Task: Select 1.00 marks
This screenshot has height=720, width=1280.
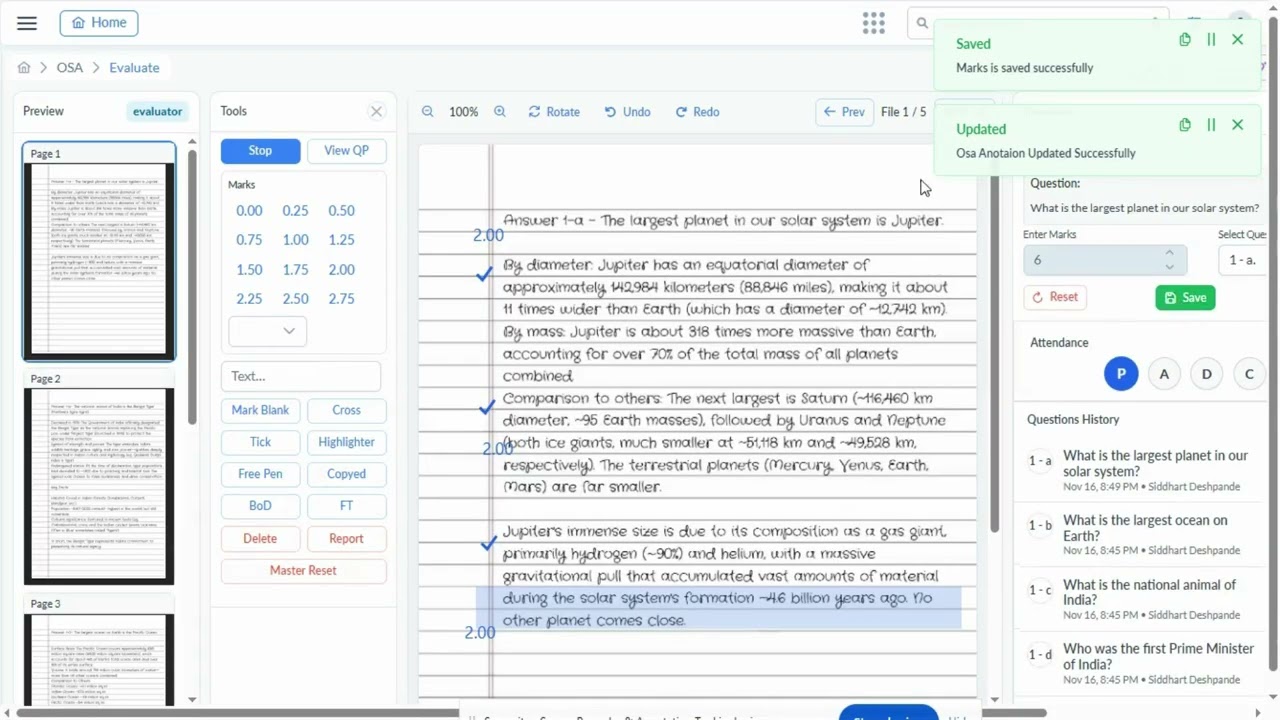Action: point(295,240)
